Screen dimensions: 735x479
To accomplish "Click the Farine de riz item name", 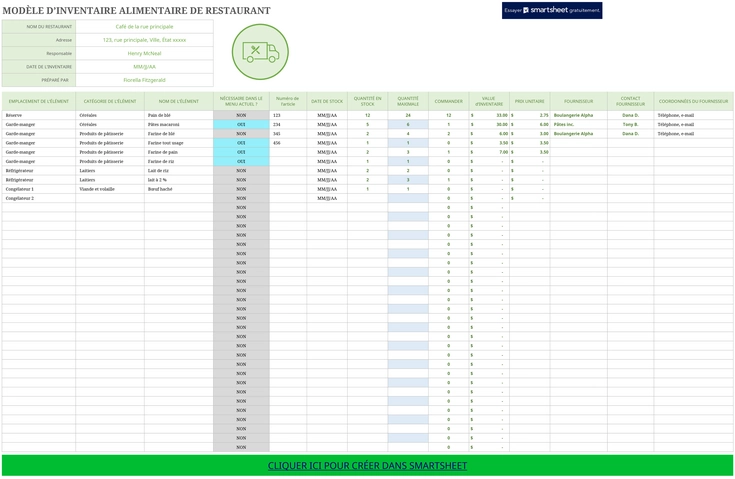I will pyautogui.click(x=179, y=161).
